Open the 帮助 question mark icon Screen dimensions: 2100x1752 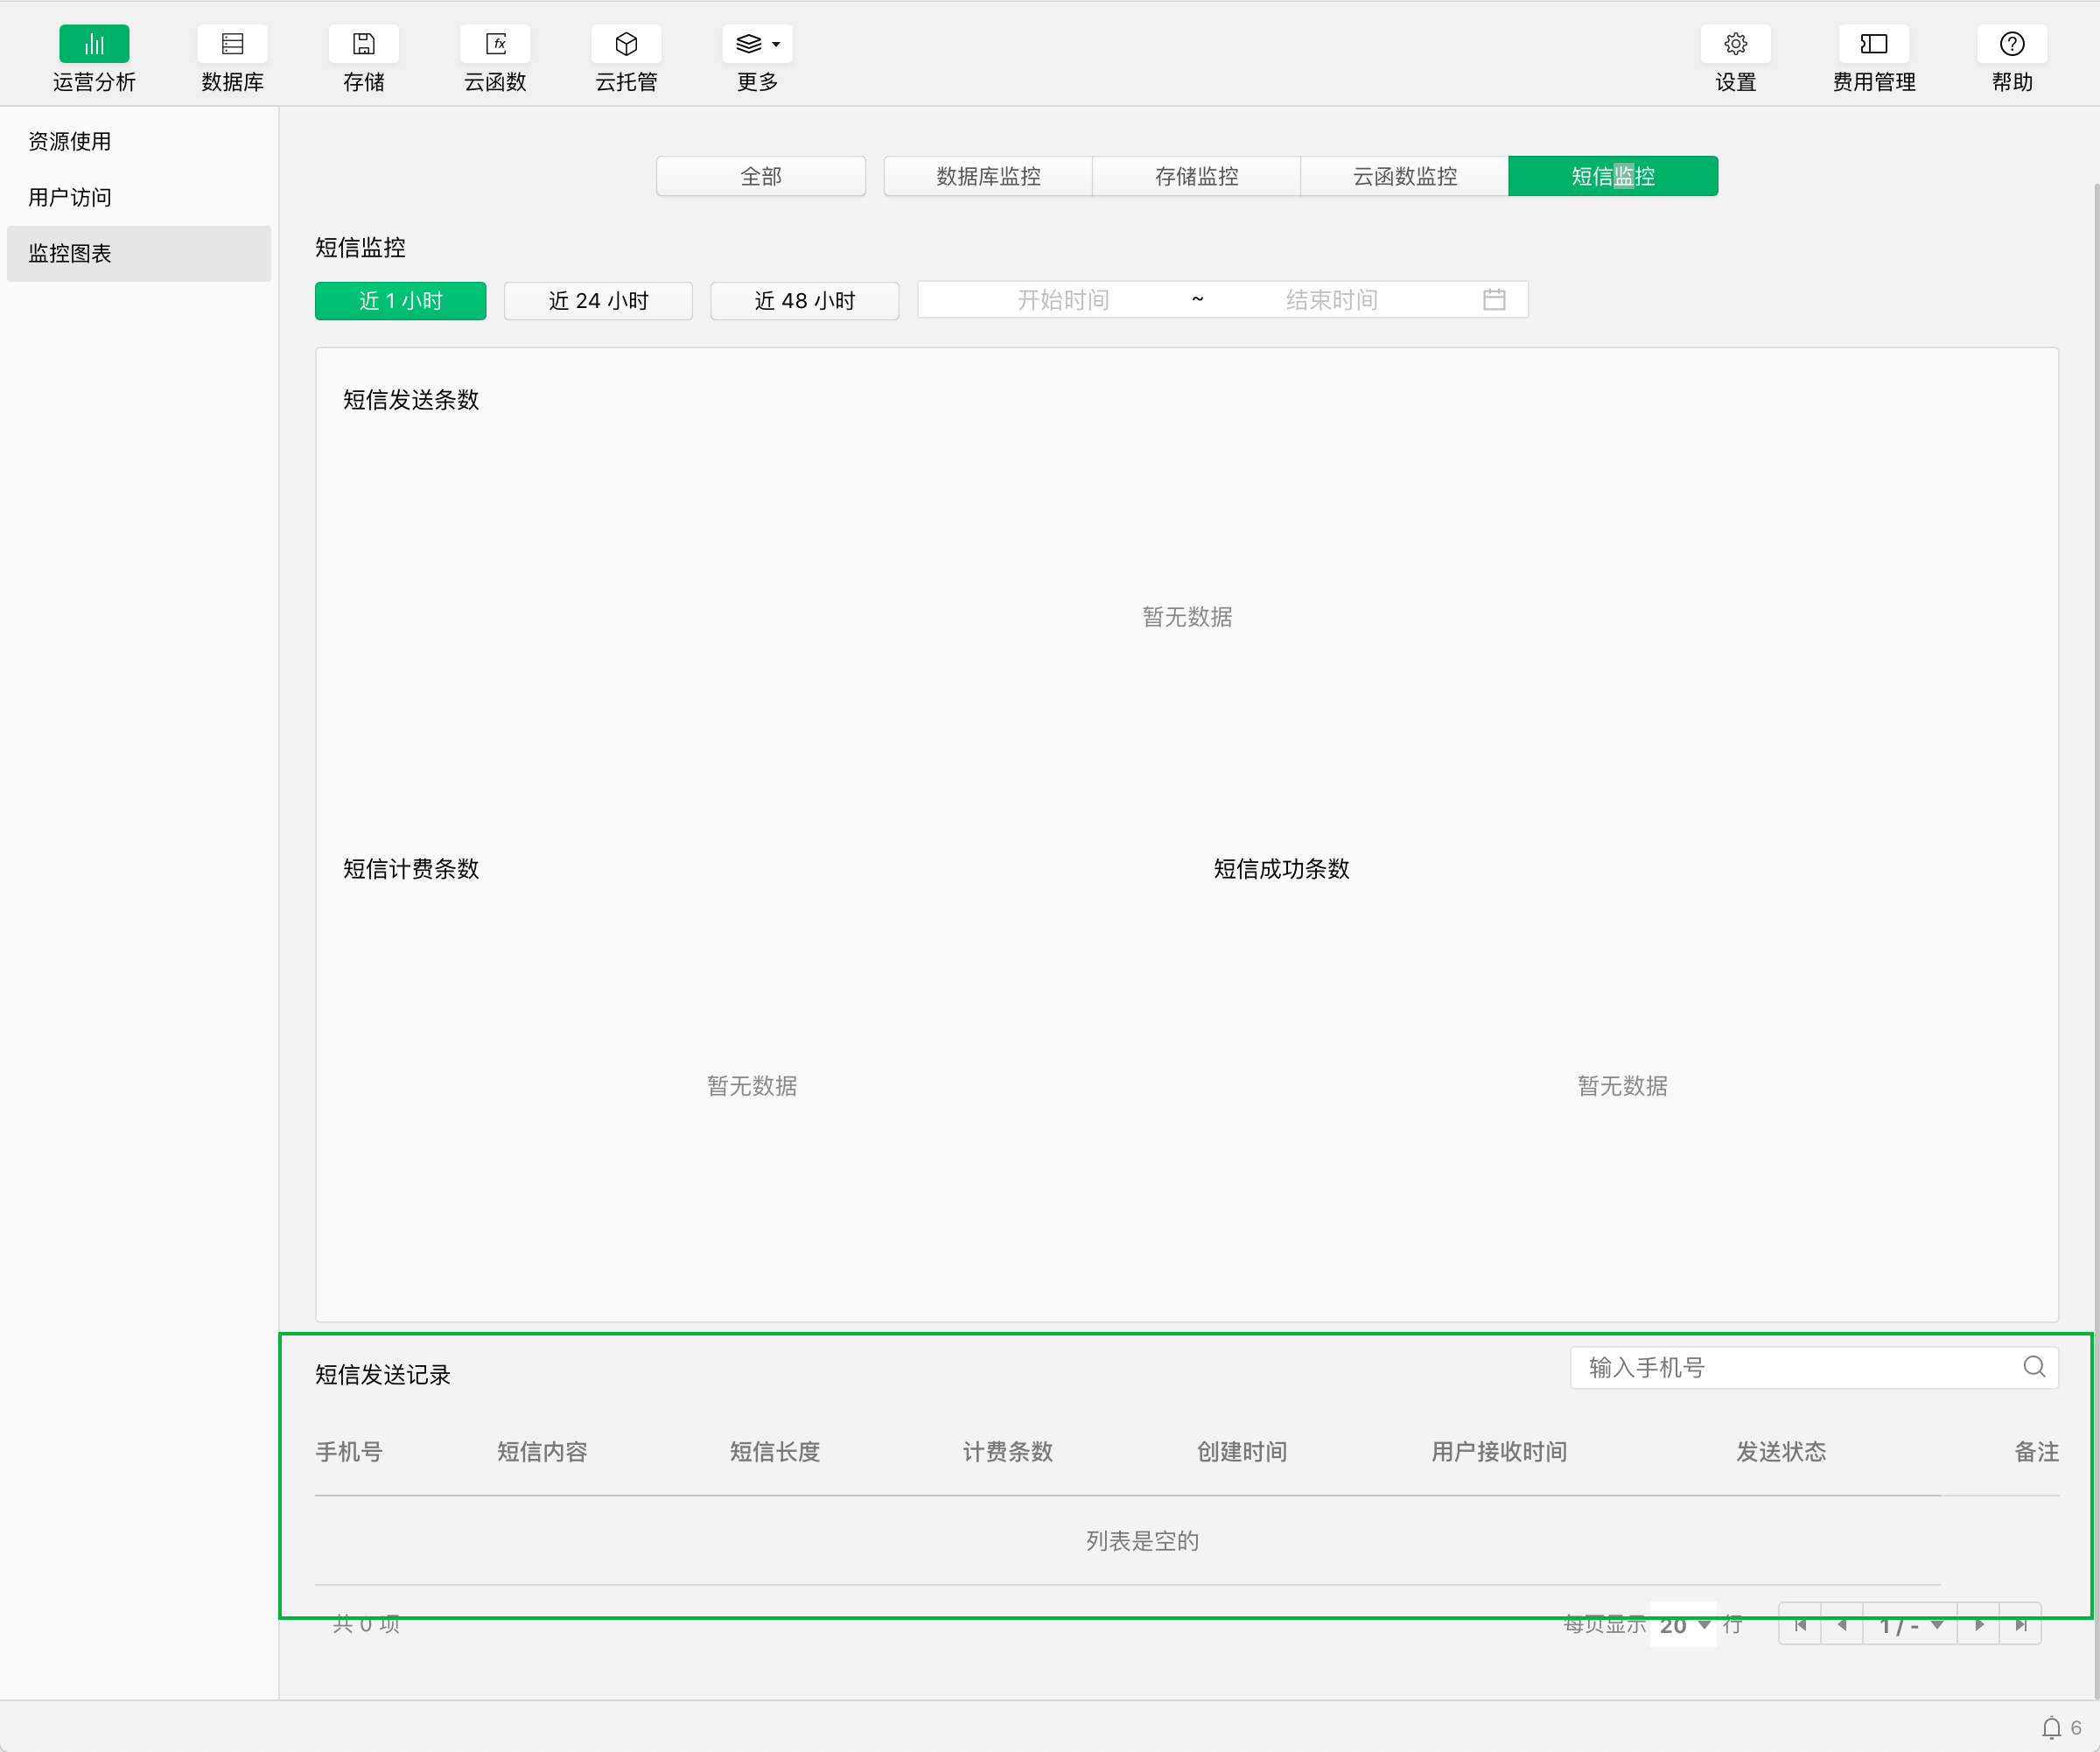tap(2011, 44)
